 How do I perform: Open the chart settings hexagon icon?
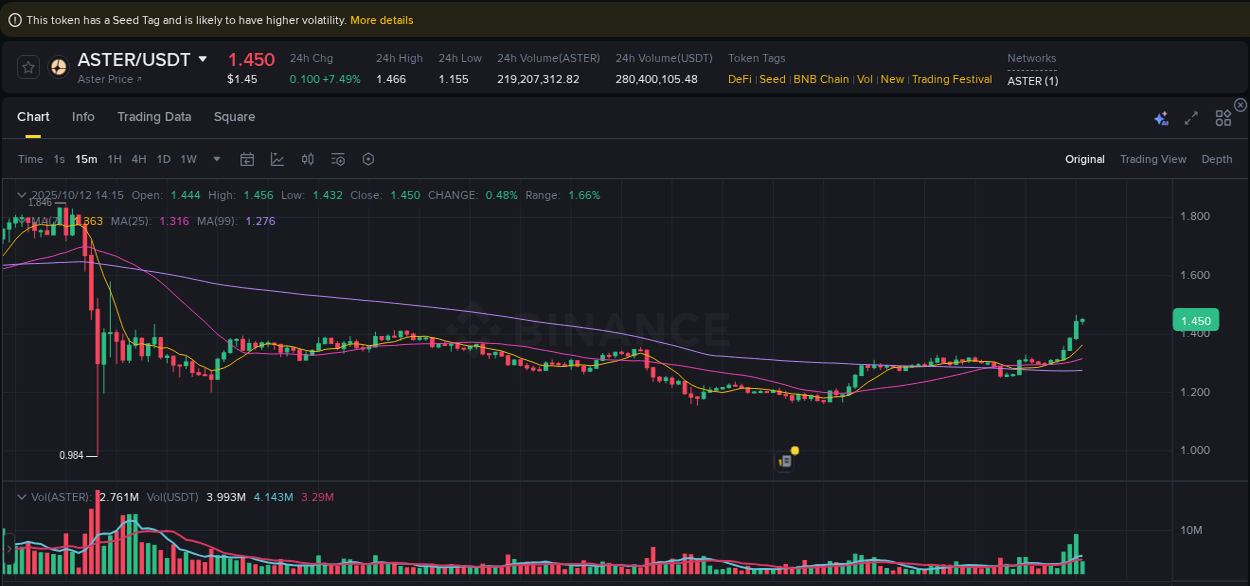click(x=368, y=159)
